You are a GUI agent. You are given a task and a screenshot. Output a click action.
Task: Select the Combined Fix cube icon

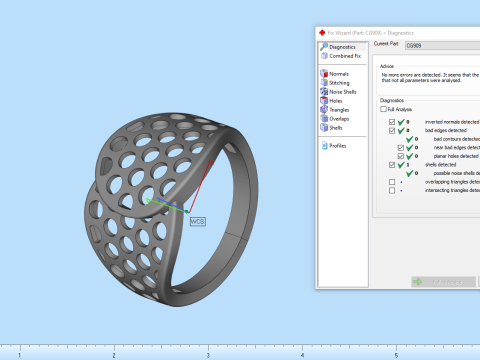coord(324,56)
